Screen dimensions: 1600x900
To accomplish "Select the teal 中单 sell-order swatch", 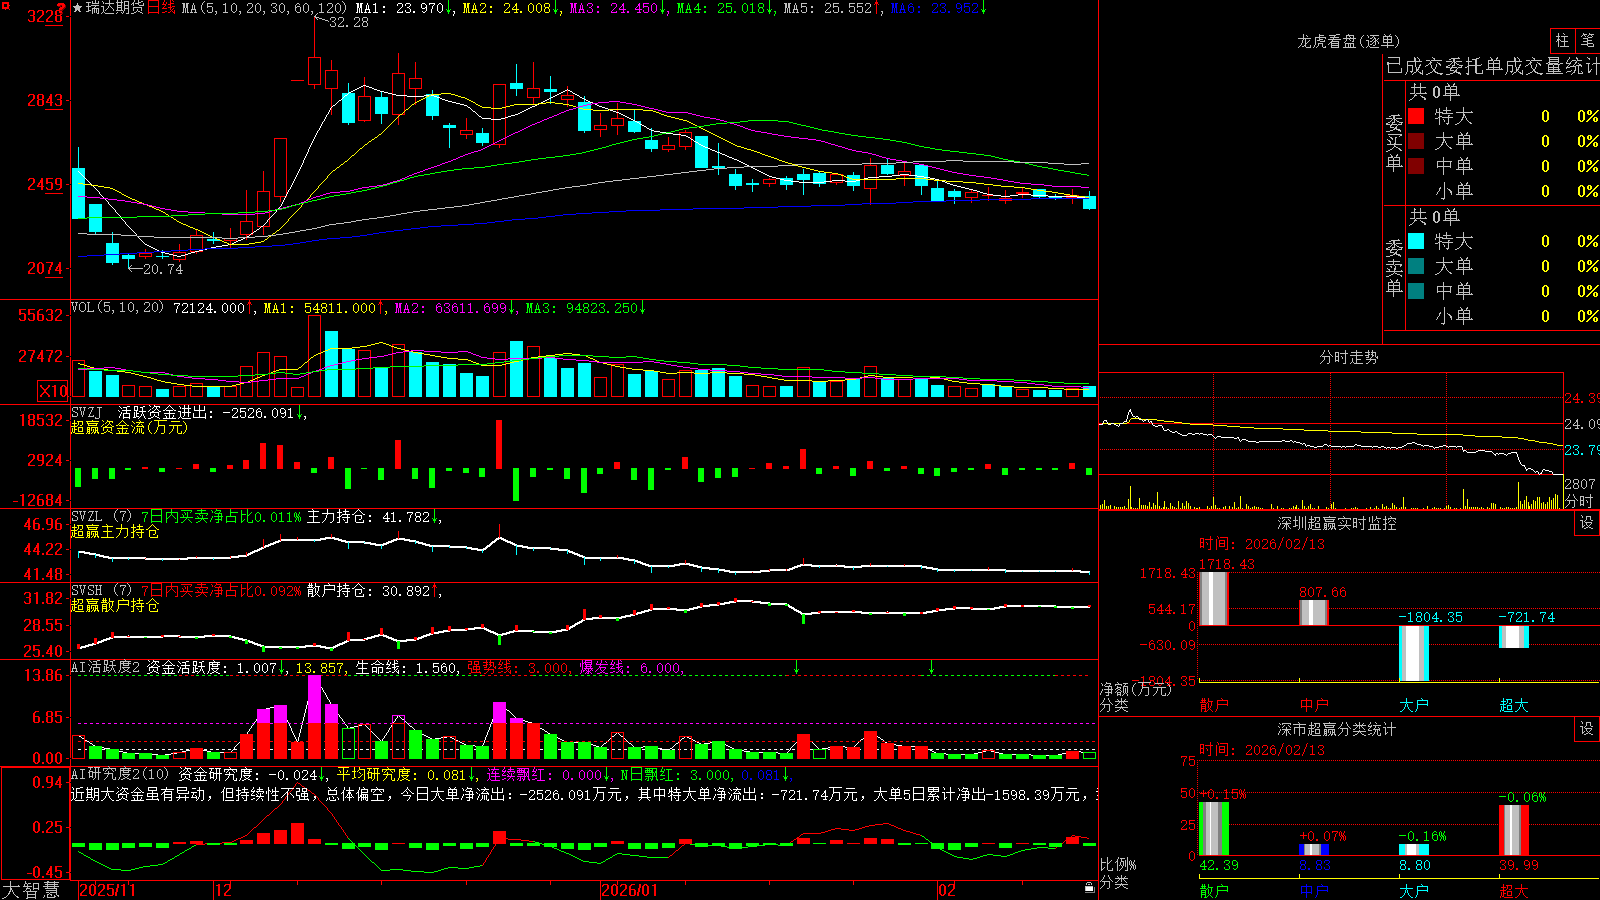I will pos(1416,291).
